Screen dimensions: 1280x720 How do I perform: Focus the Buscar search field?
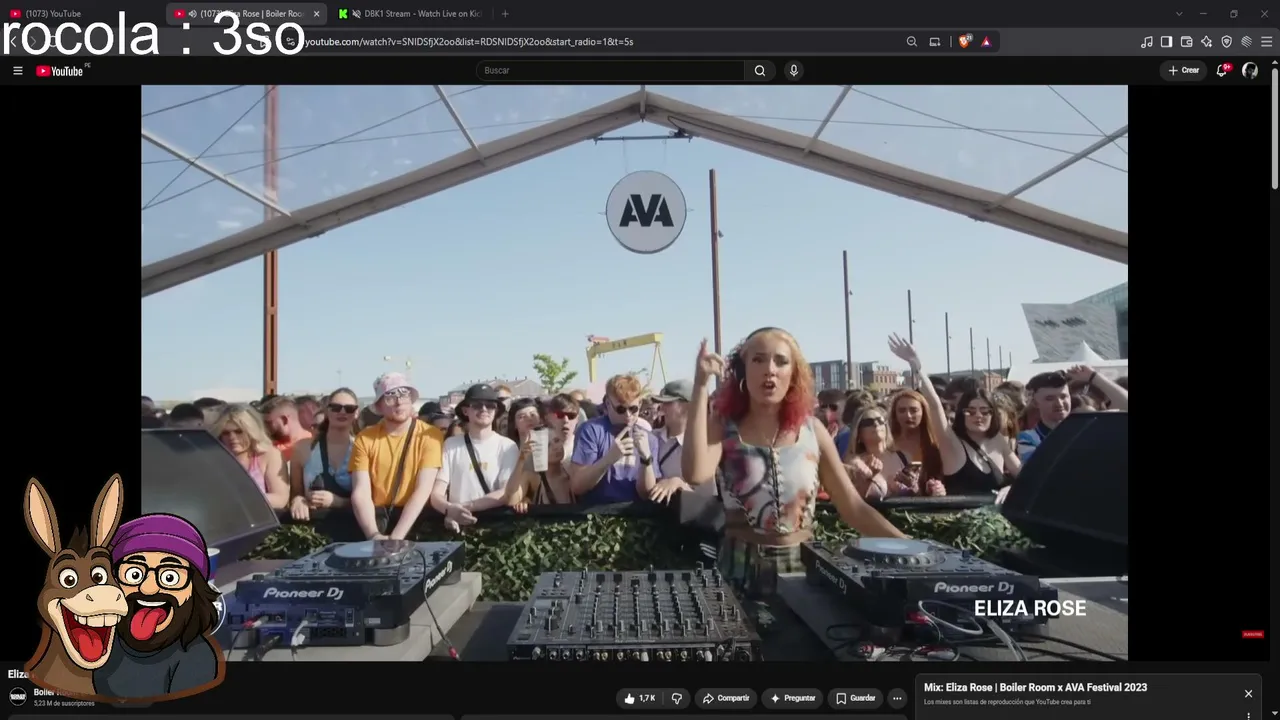point(611,70)
